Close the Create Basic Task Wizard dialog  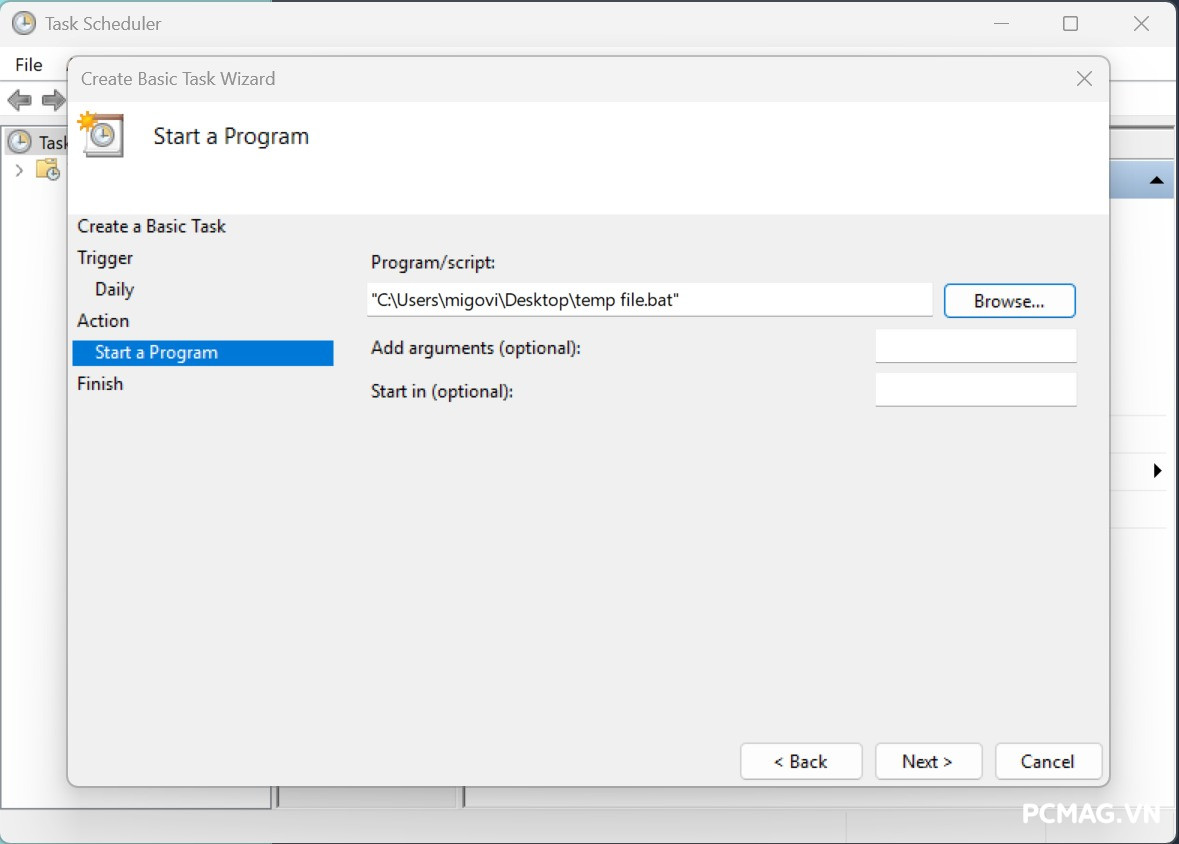click(x=1084, y=79)
